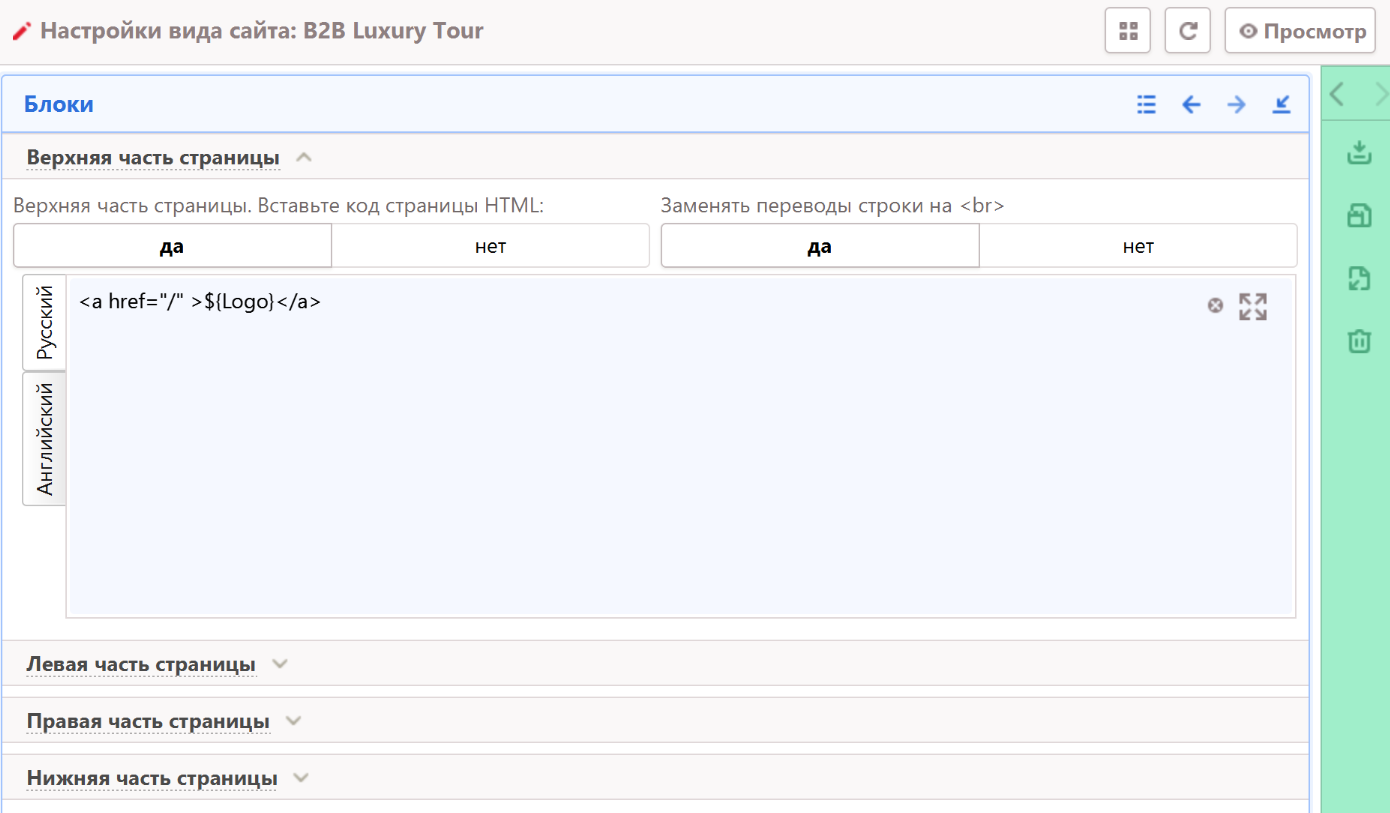Select 'нет' for inserting page HTML code
This screenshot has width=1390, height=813.
coord(490,246)
